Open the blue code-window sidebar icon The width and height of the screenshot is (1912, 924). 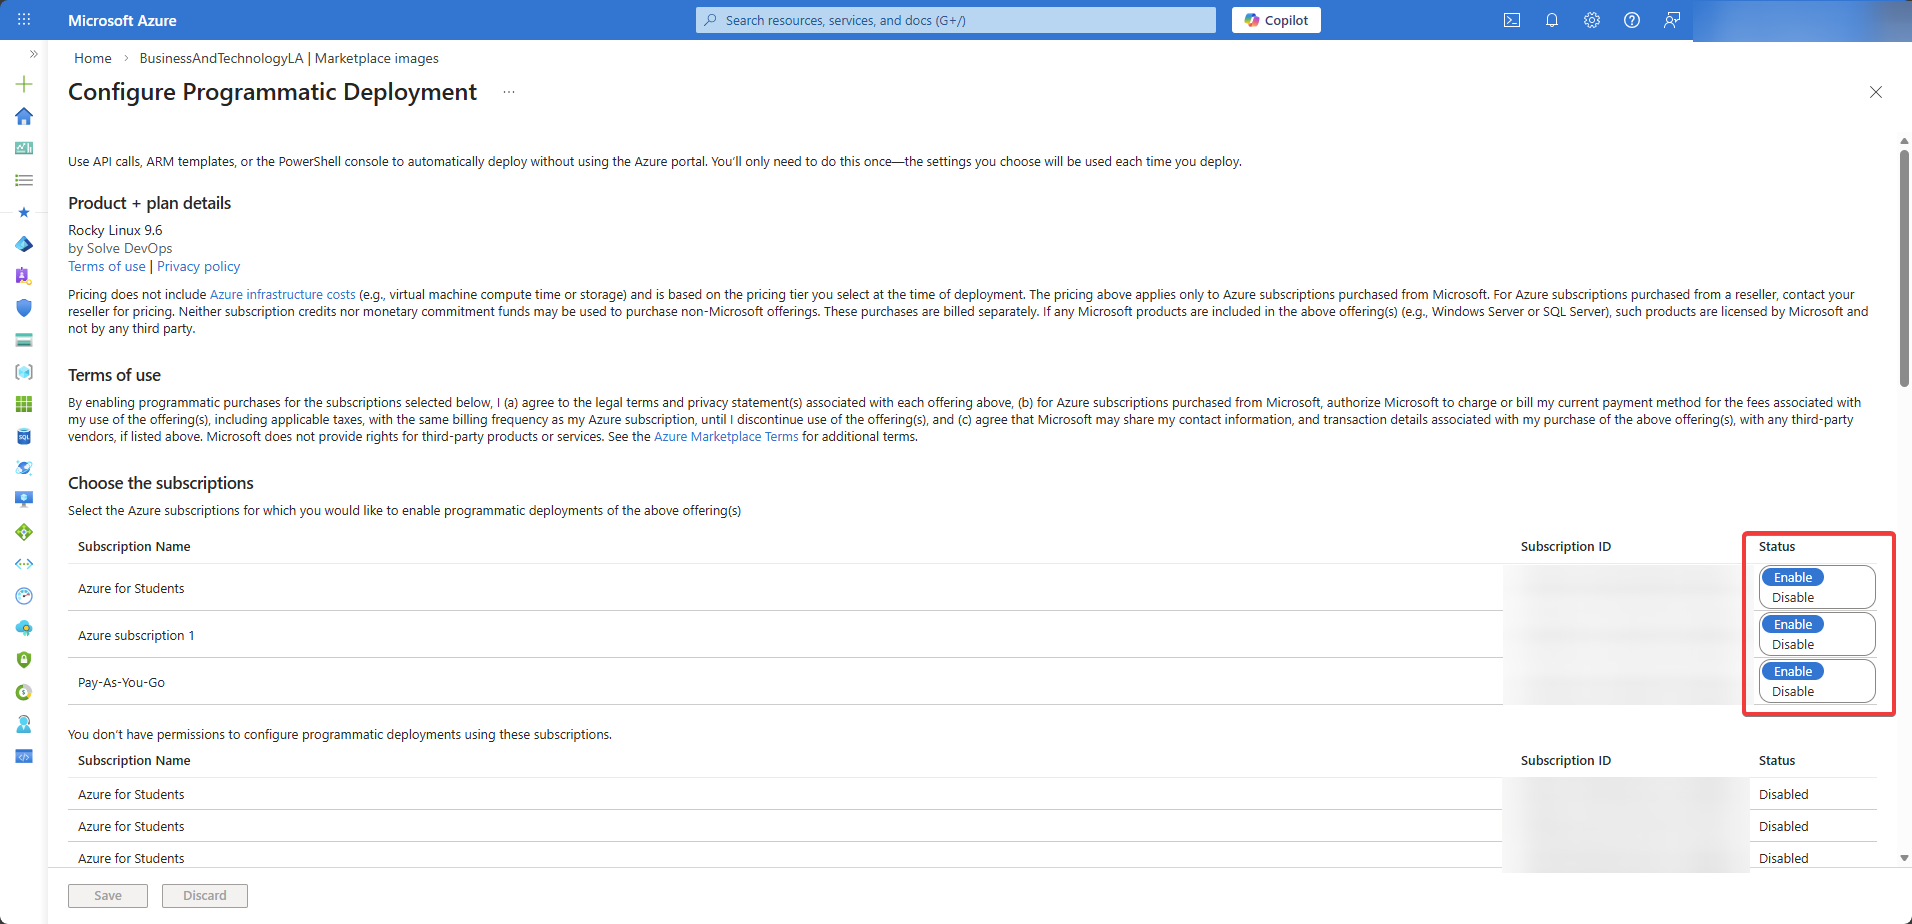(24, 756)
